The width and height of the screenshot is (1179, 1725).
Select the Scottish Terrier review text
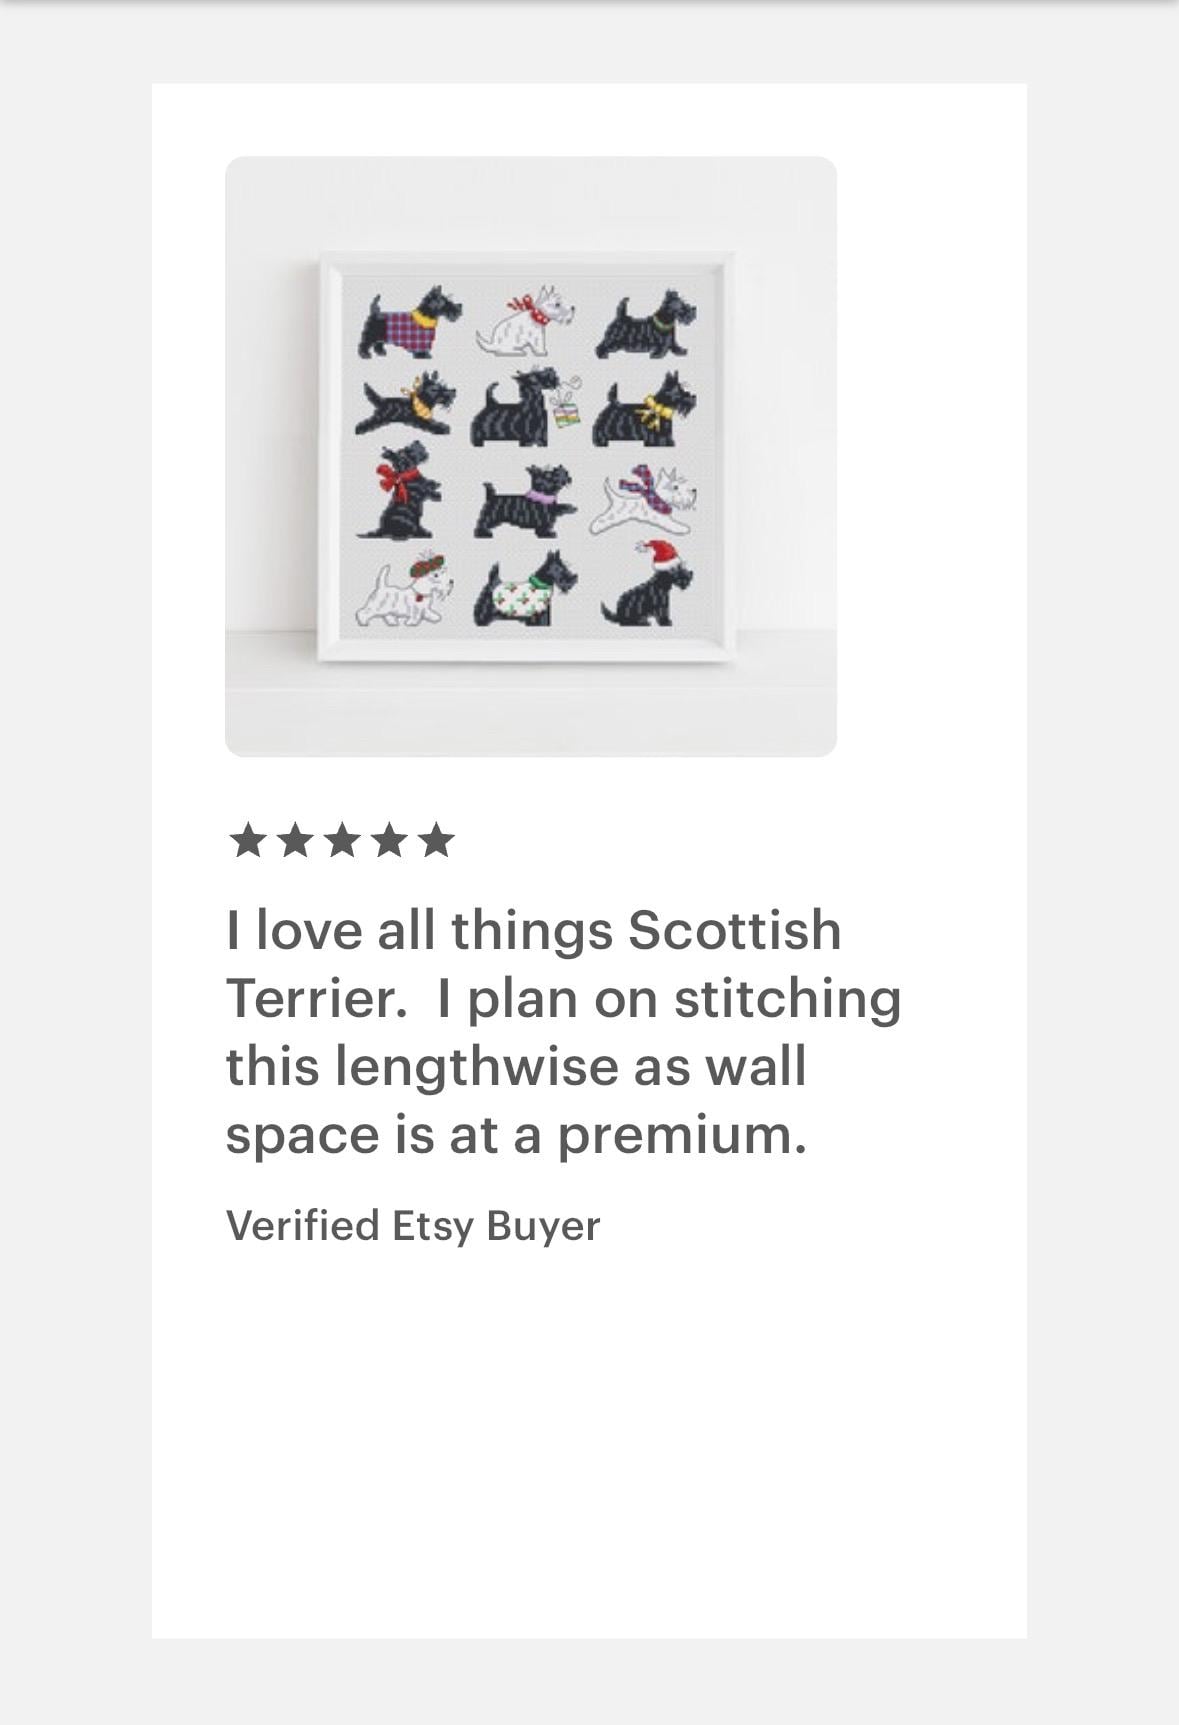tap(564, 1032)
